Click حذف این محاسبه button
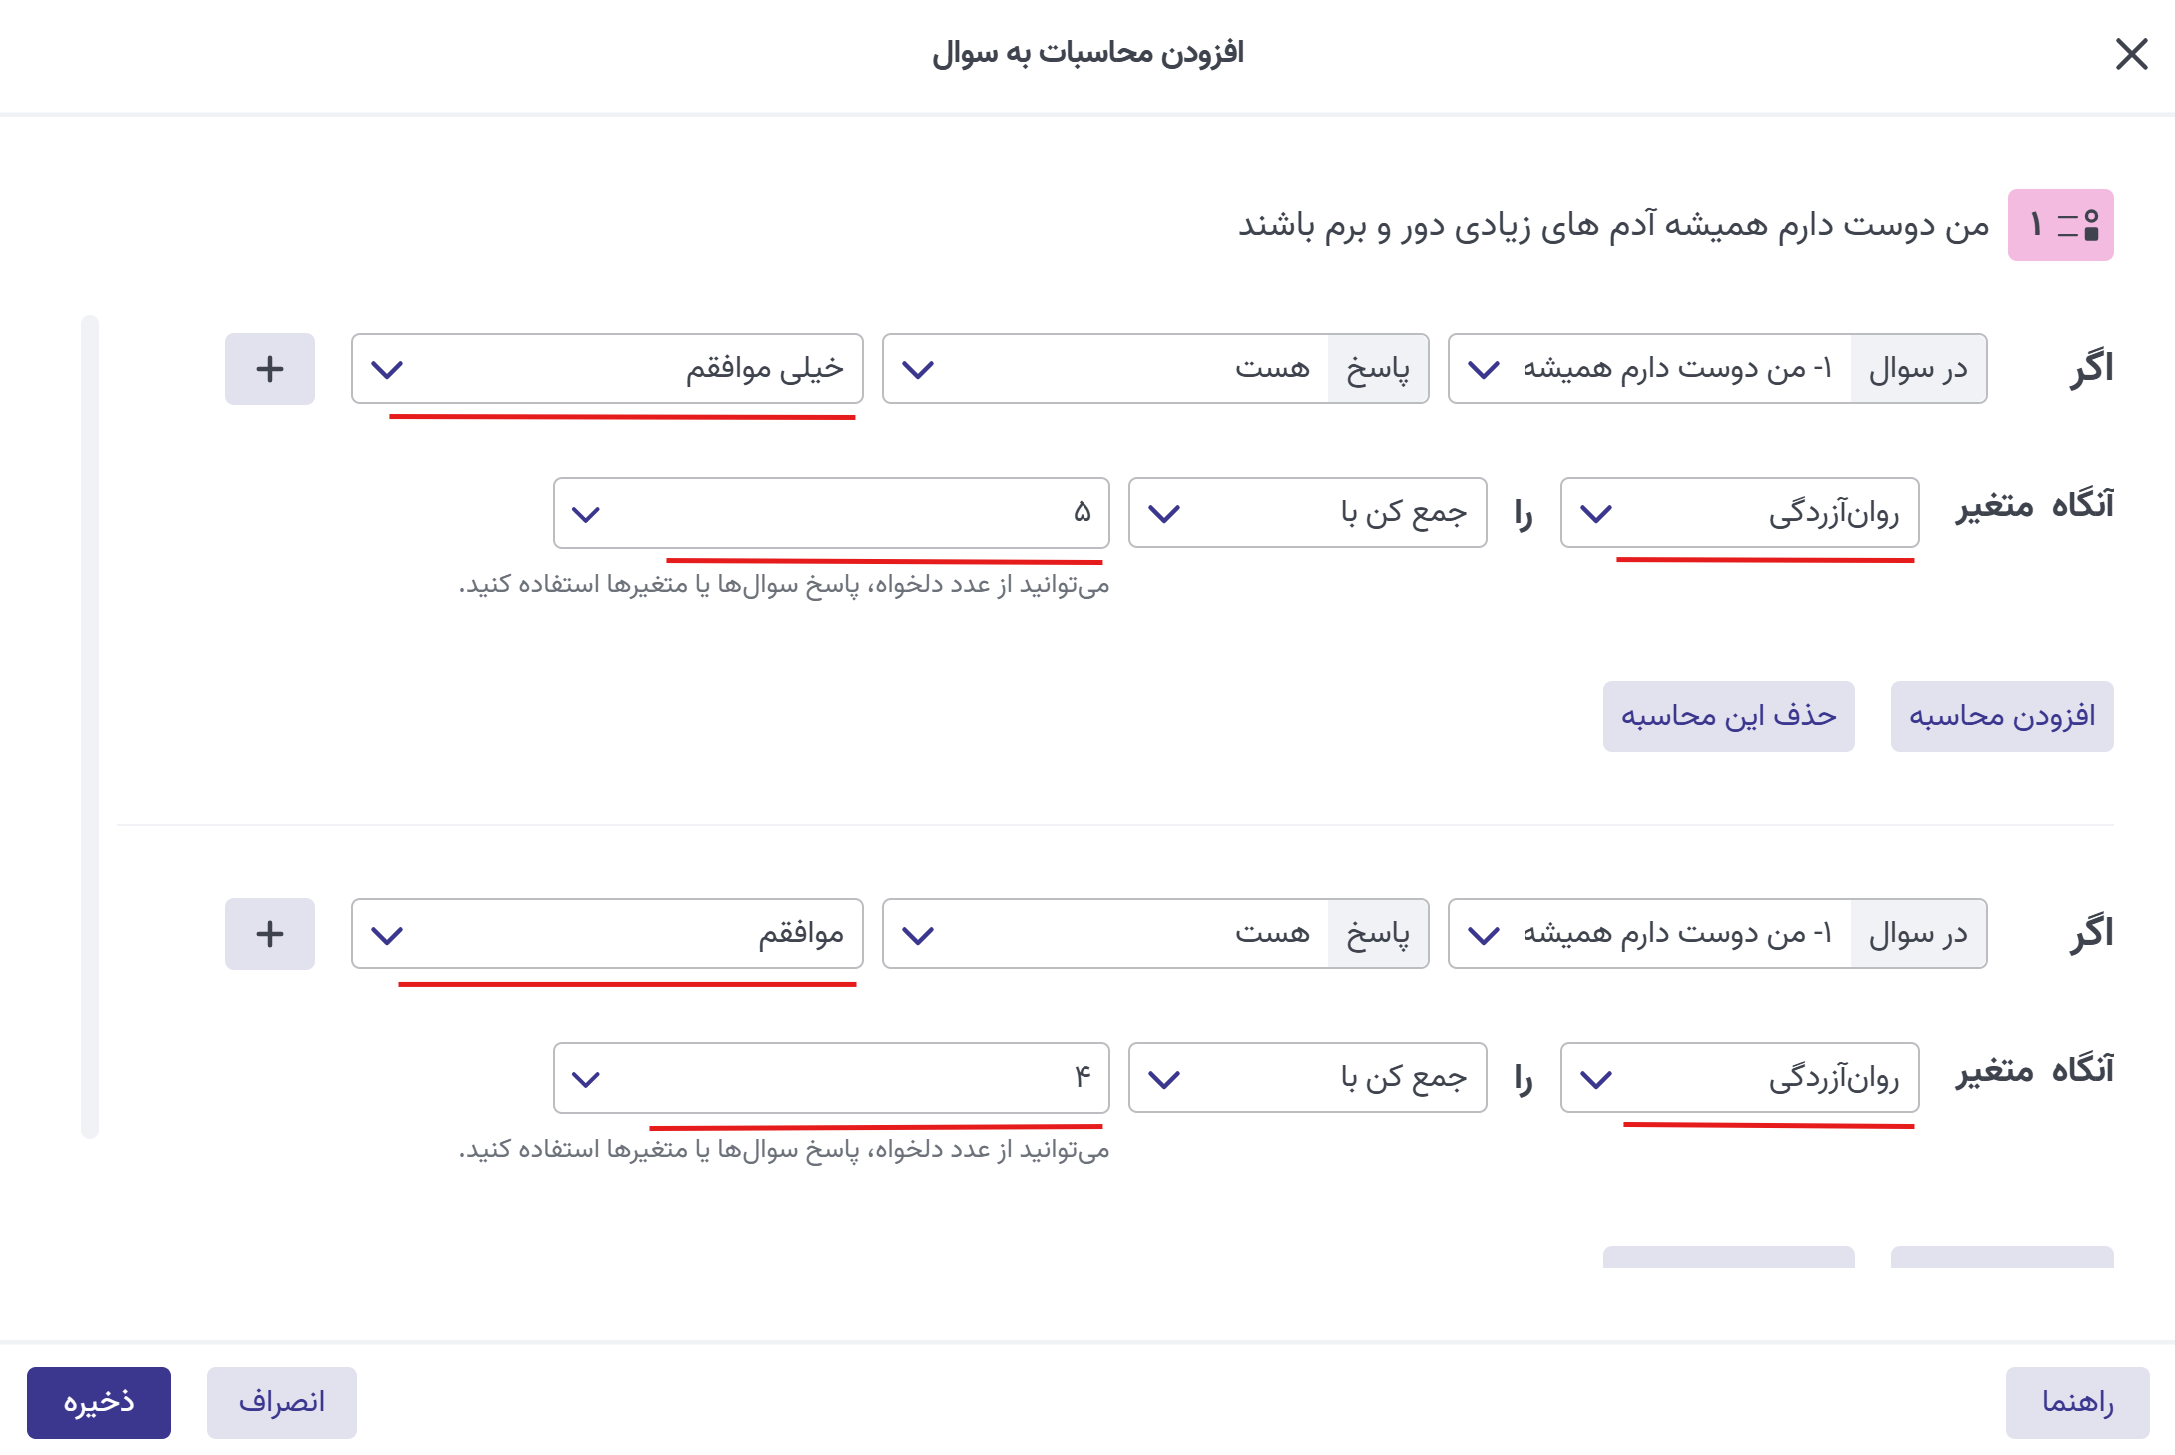The height and width of the screenshot is (1455, 2175). 1728,716
